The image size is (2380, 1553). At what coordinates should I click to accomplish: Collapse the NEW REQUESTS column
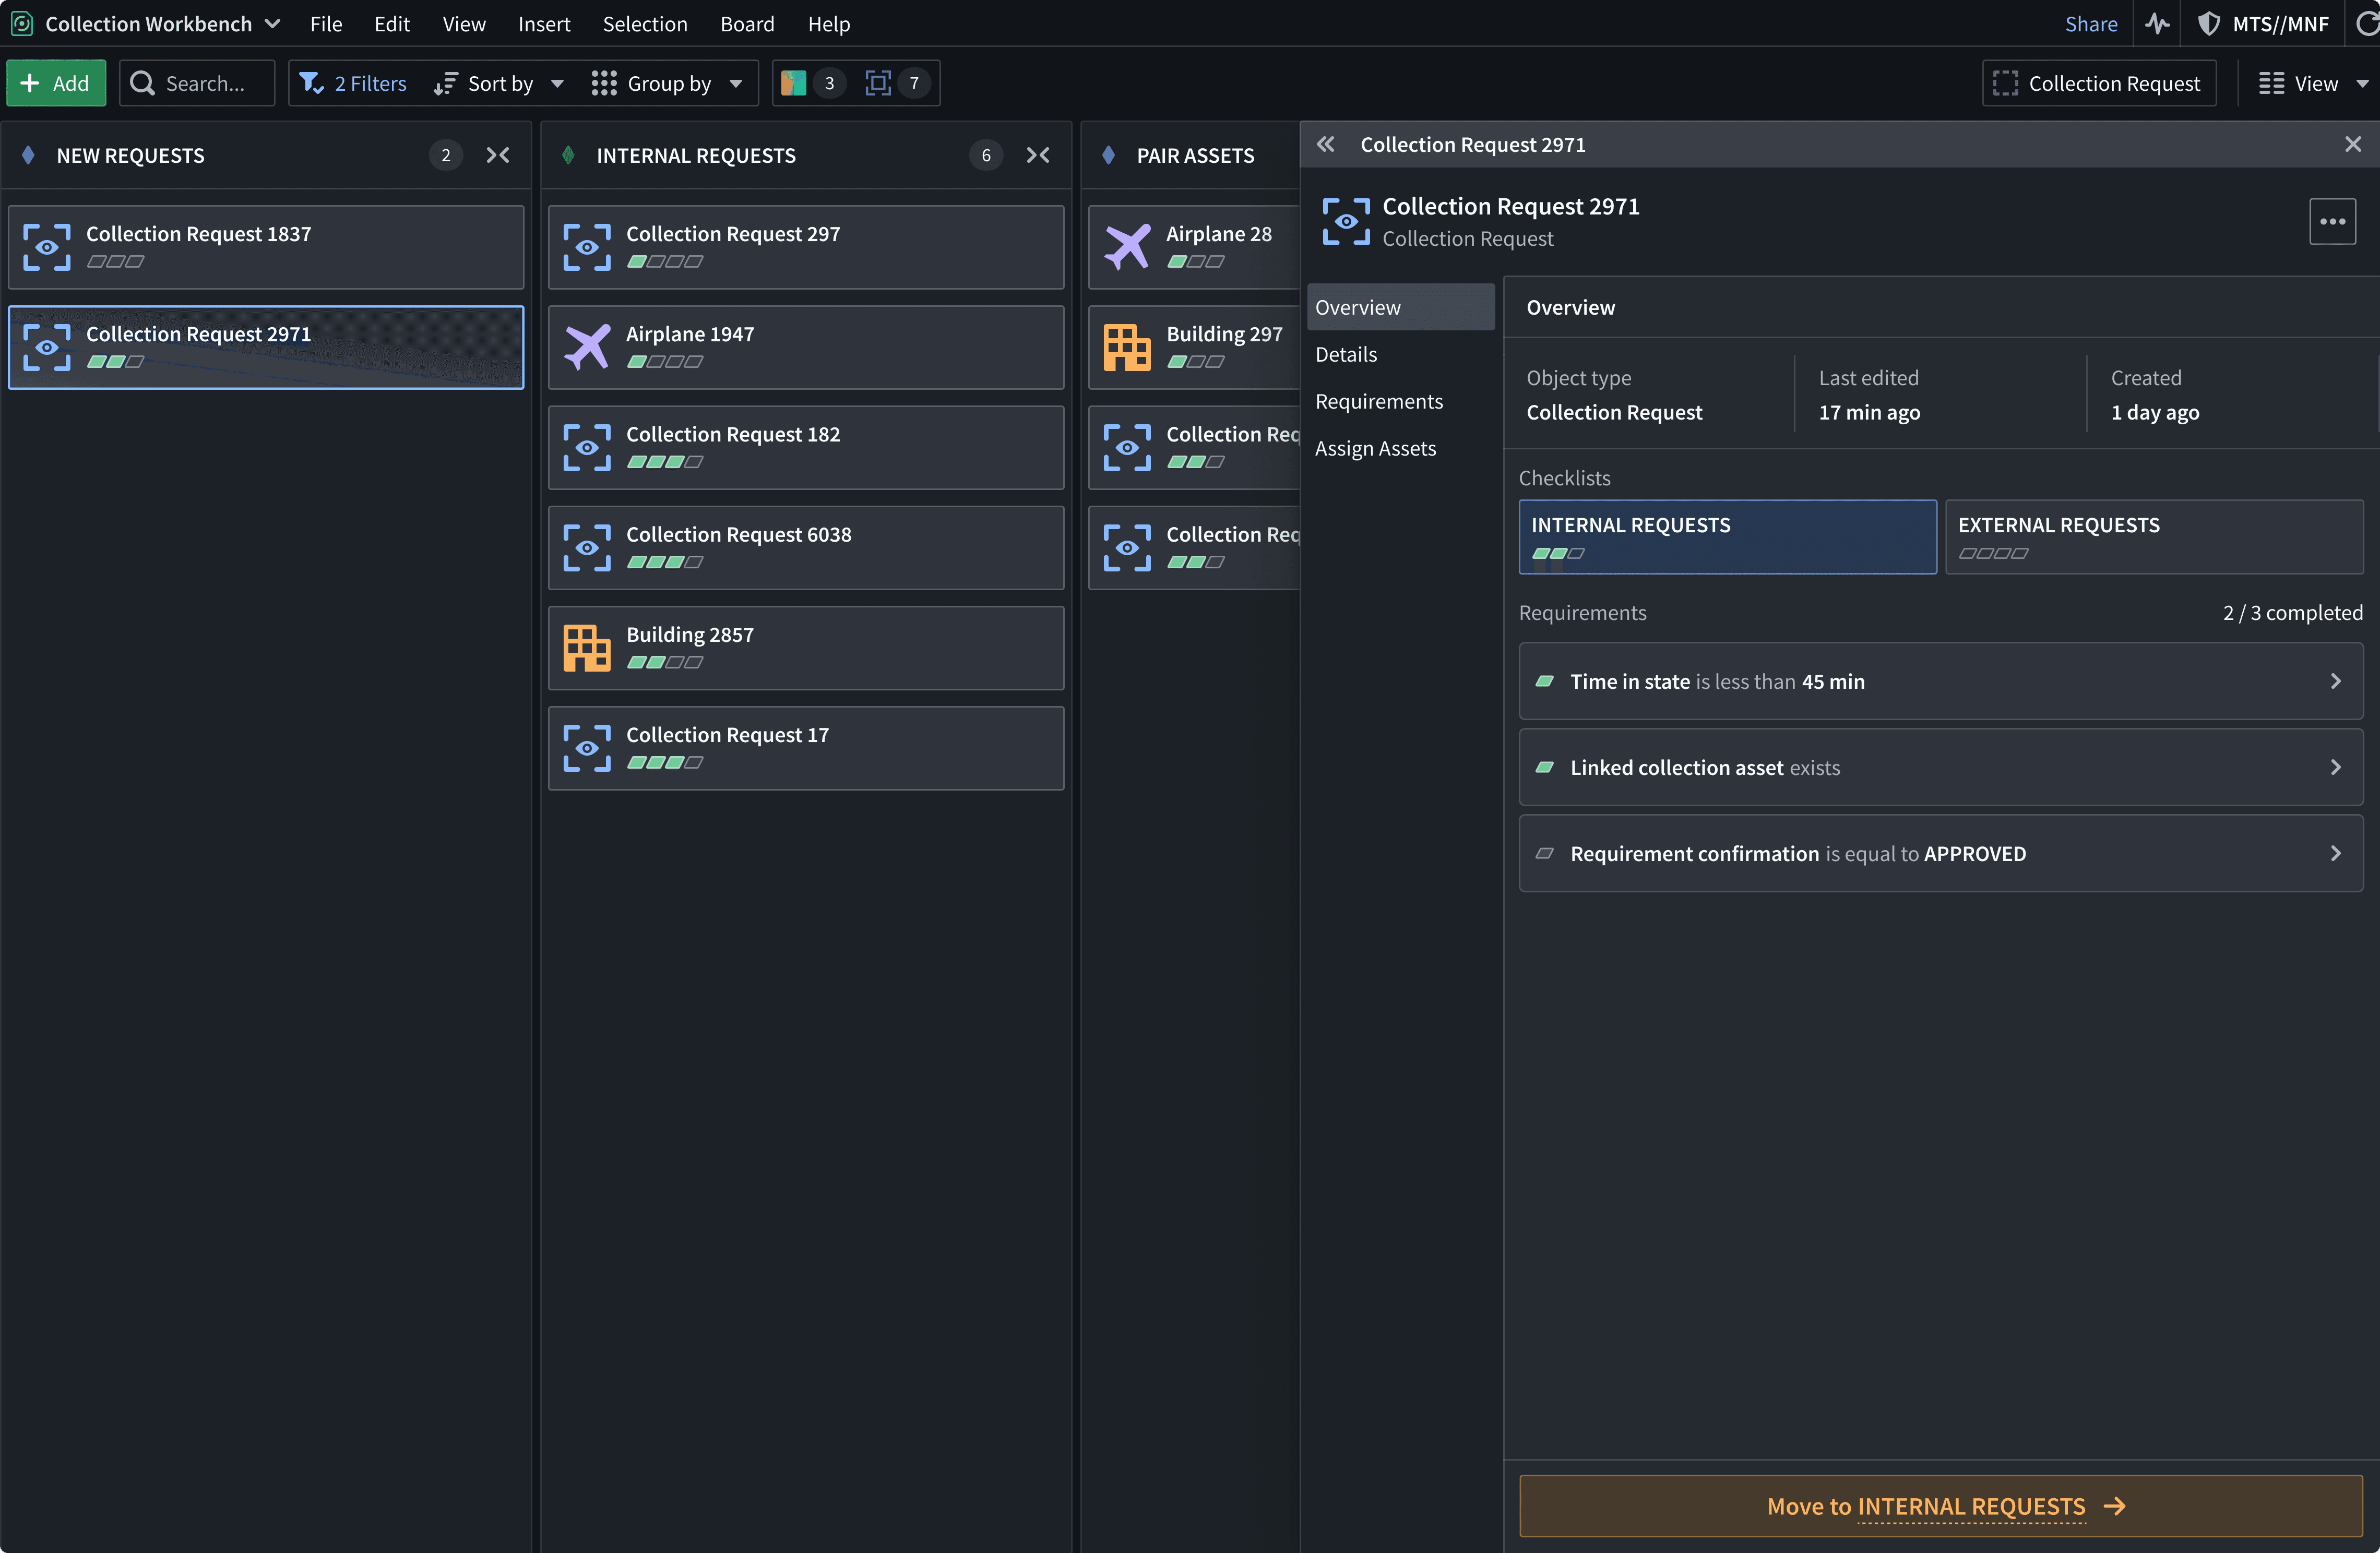pyautogui.click(x=498, y=155)
